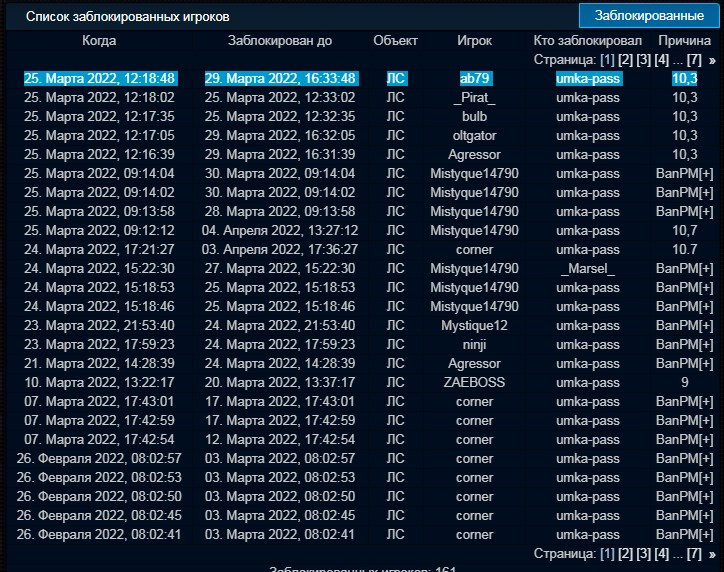This screenshot has width=724, height=572.
Task: Click Mistyque14790 in the 09:12:12 row
Action: [x=474, y=230]
